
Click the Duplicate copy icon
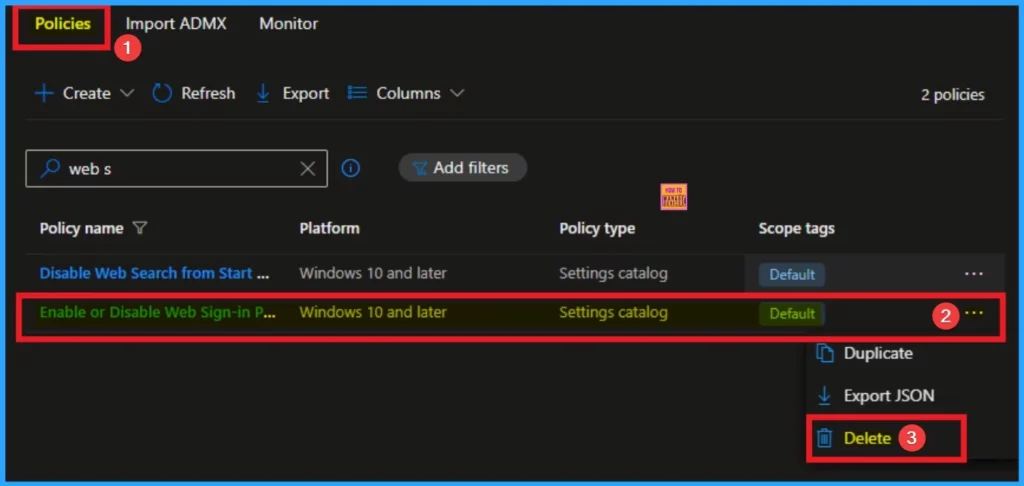click(825, 353)
